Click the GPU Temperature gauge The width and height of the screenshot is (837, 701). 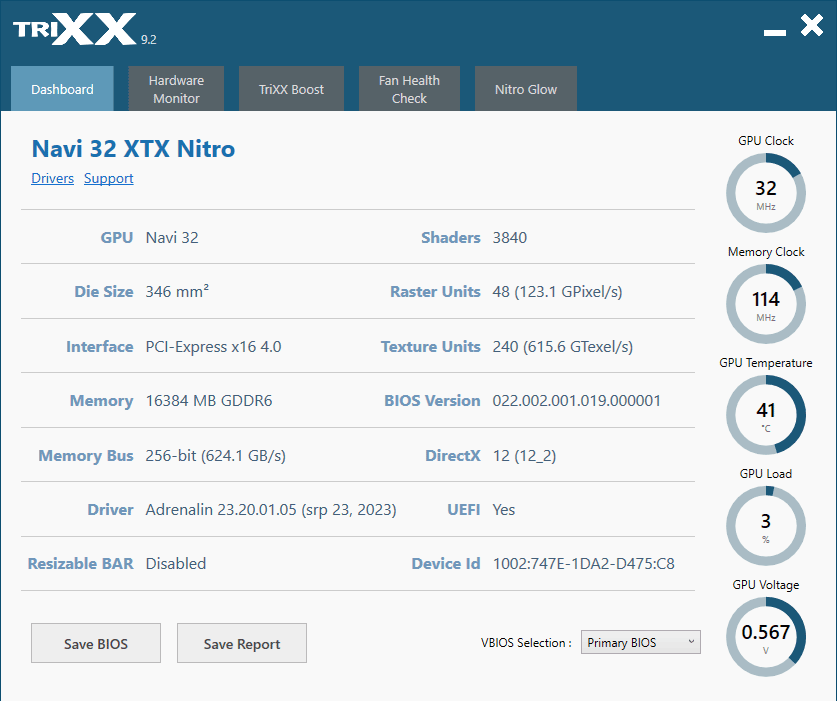coord(766,415)
